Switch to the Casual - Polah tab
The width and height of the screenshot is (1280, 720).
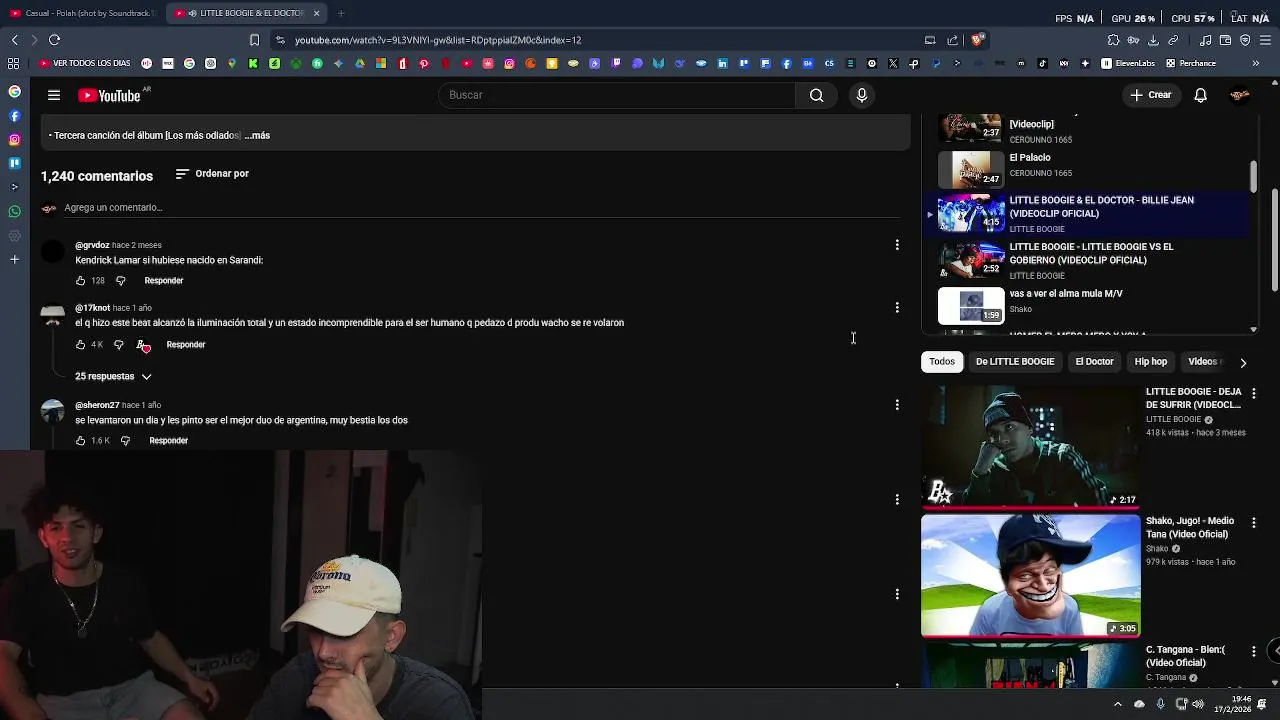click(84, 13)
